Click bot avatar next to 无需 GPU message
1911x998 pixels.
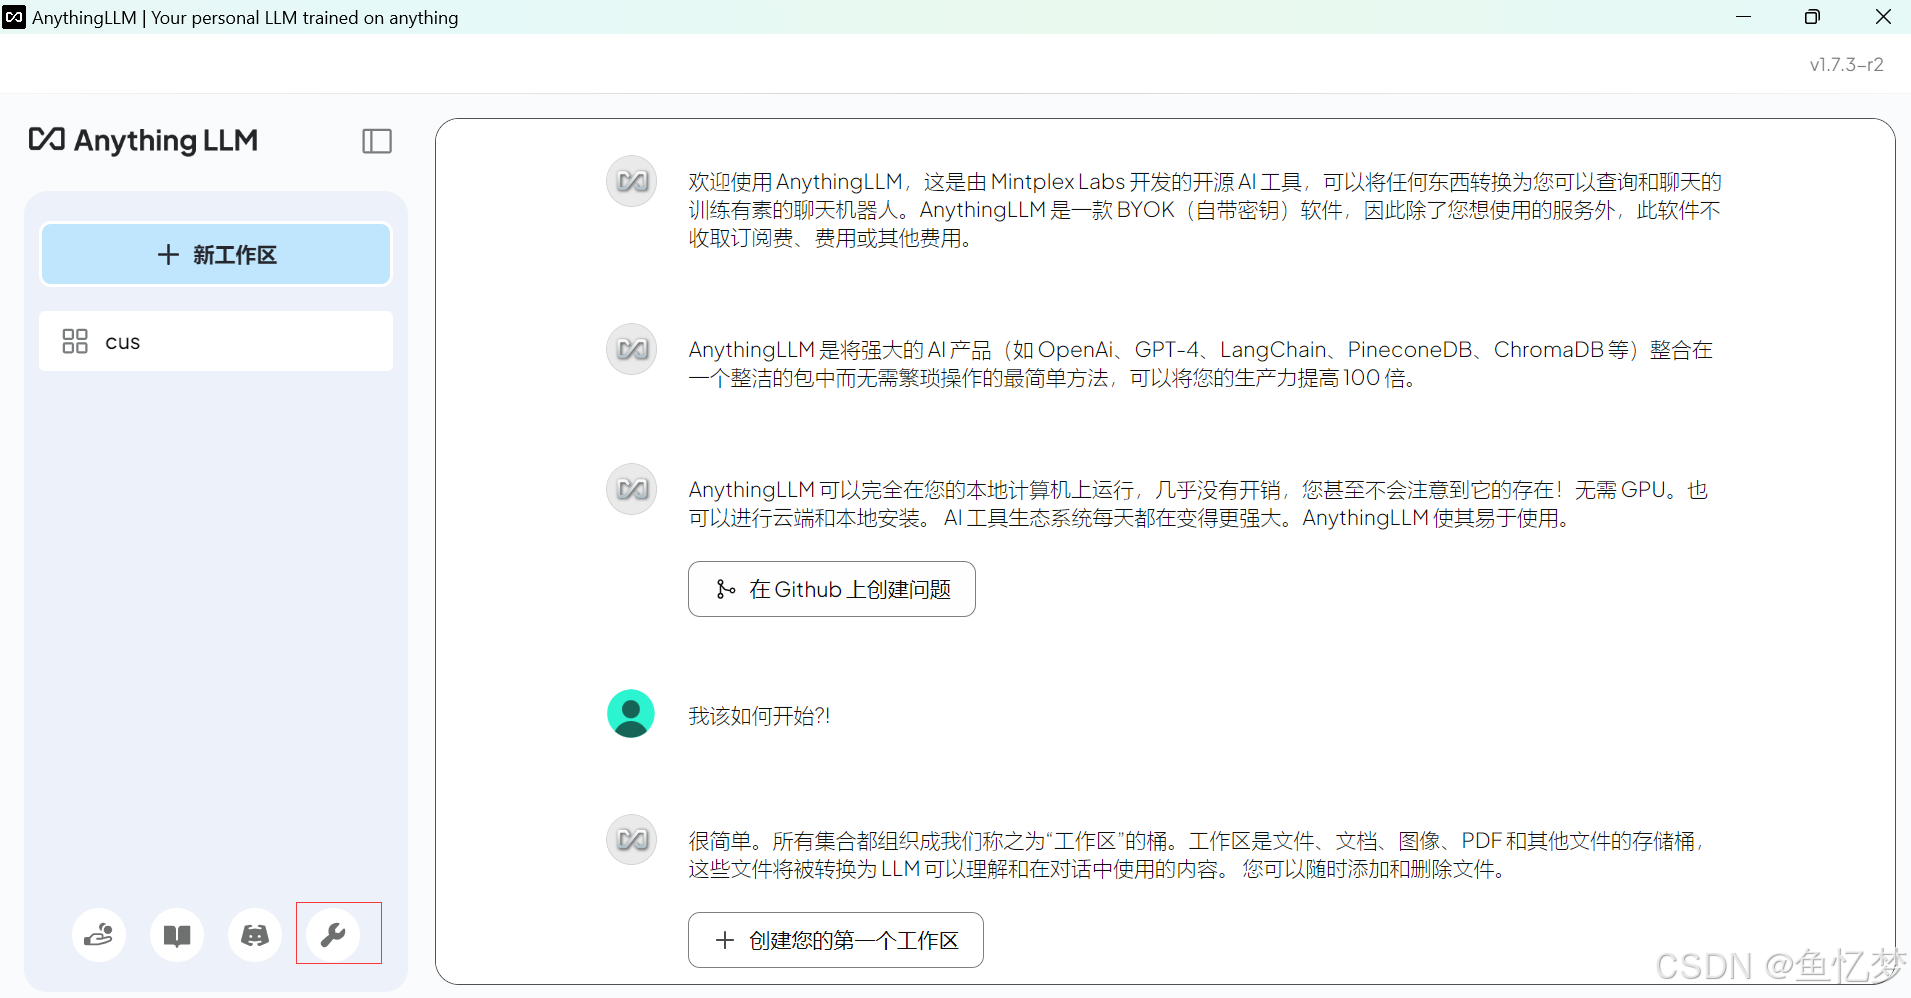click(632, 489)
